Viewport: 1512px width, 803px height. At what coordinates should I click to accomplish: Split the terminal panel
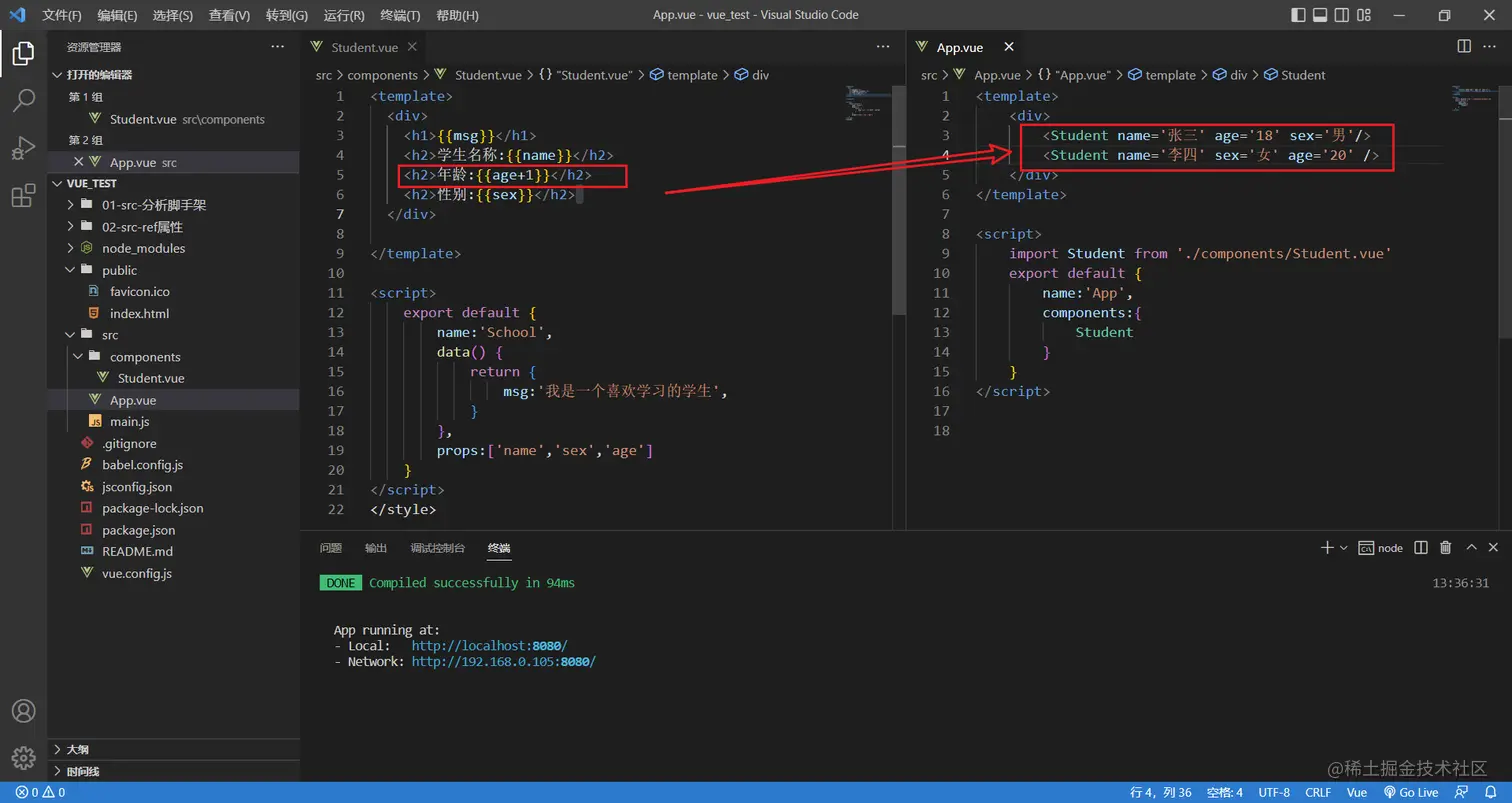tap(1420, 547)
